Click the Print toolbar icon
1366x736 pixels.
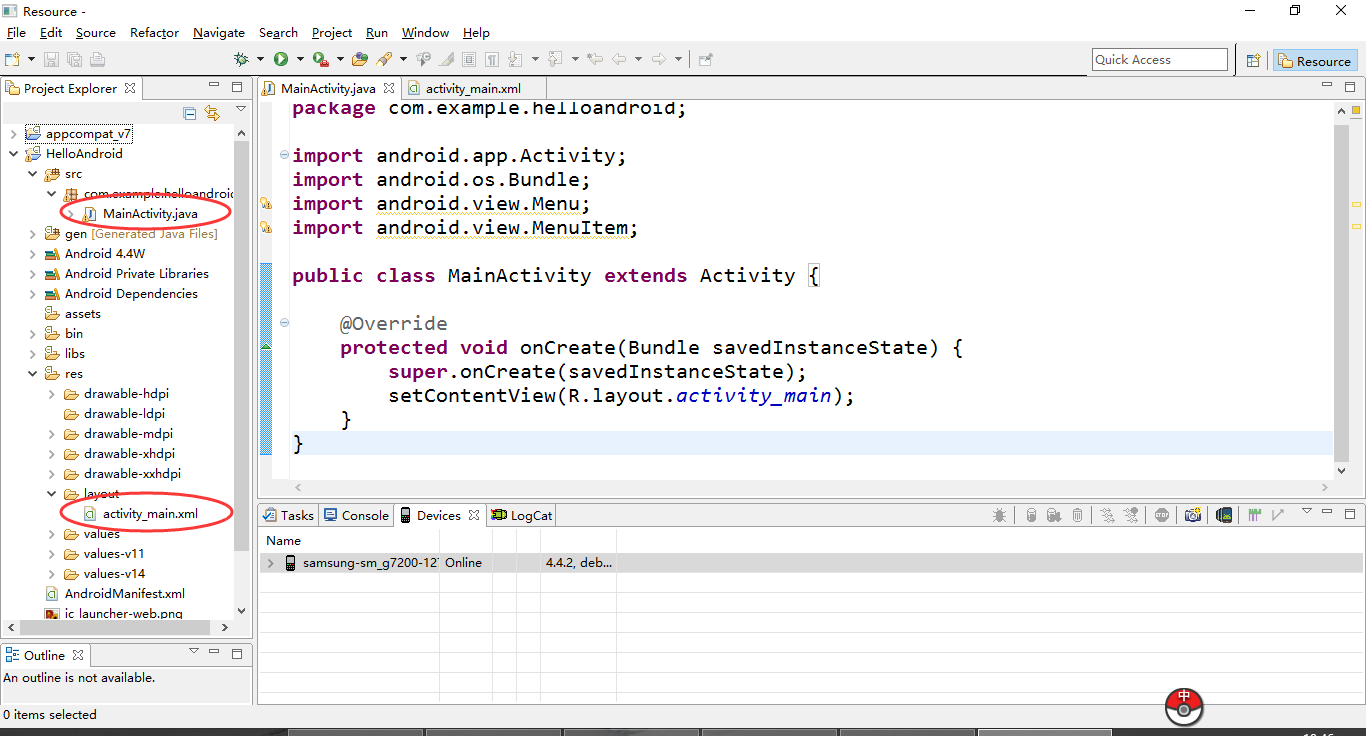tap(97, 60)
